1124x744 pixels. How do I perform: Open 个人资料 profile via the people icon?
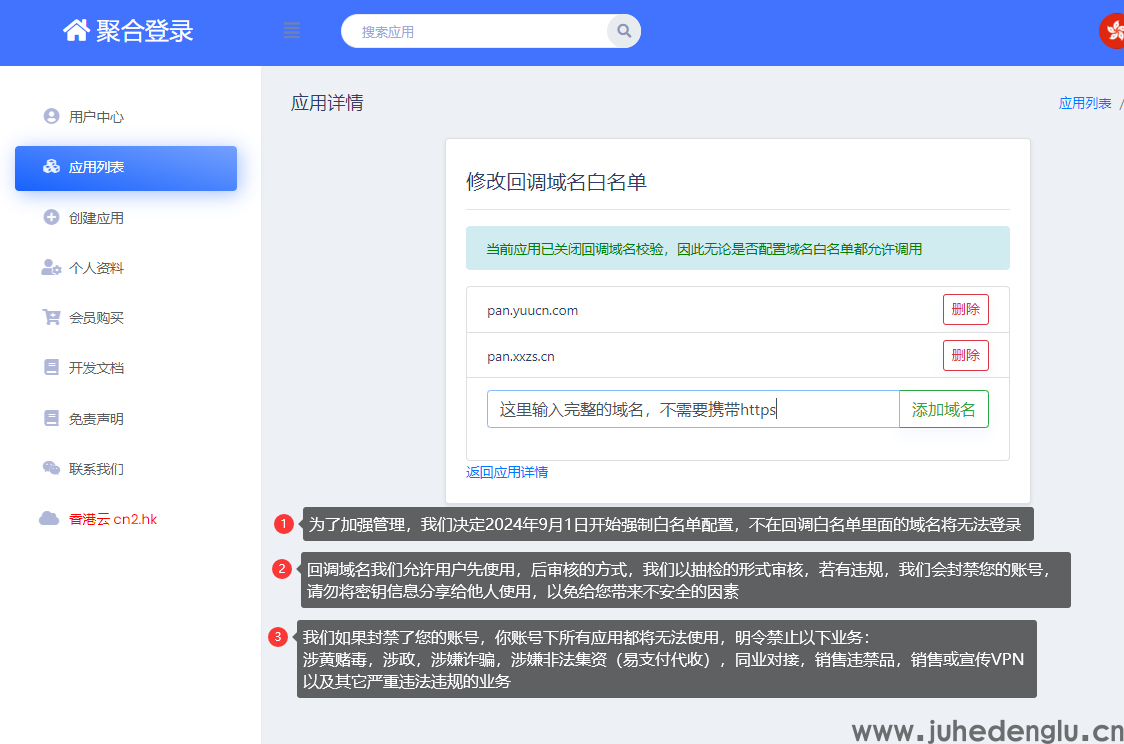[x=51, y=267]
